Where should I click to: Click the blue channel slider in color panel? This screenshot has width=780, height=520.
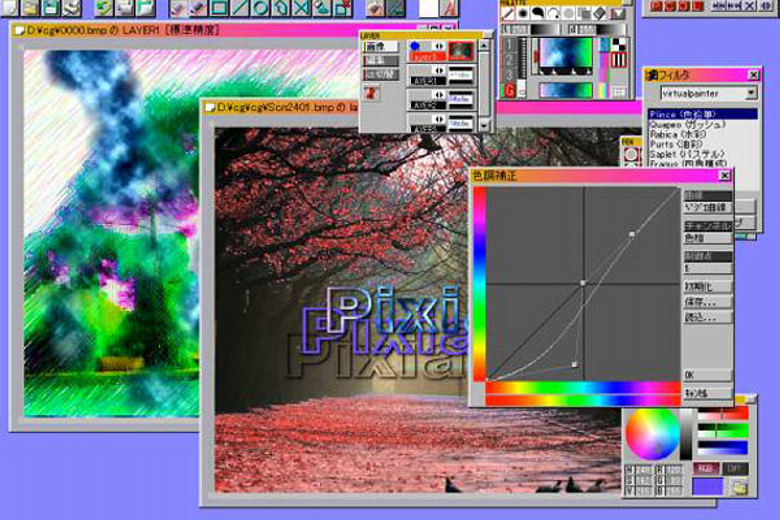coord(722,447)
